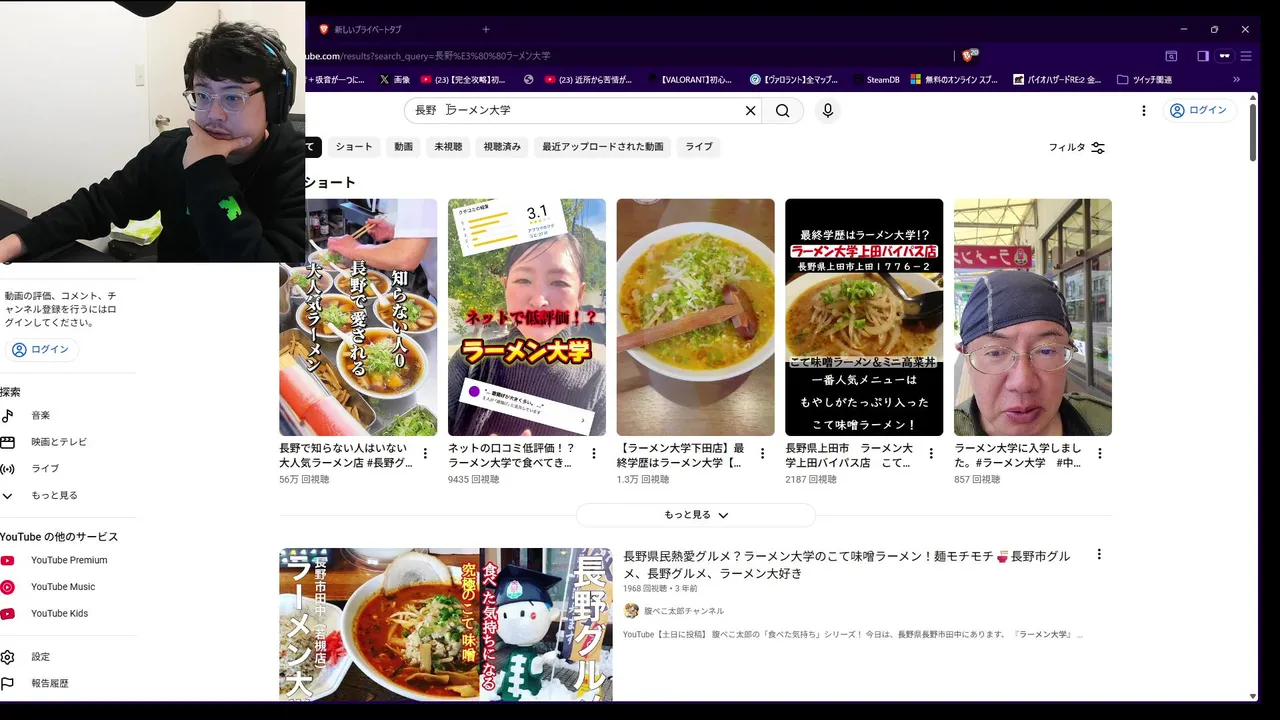Open the page search icon in browser toolbar
Viewport: 1280px width, 720px height.
click(1171, 56)
